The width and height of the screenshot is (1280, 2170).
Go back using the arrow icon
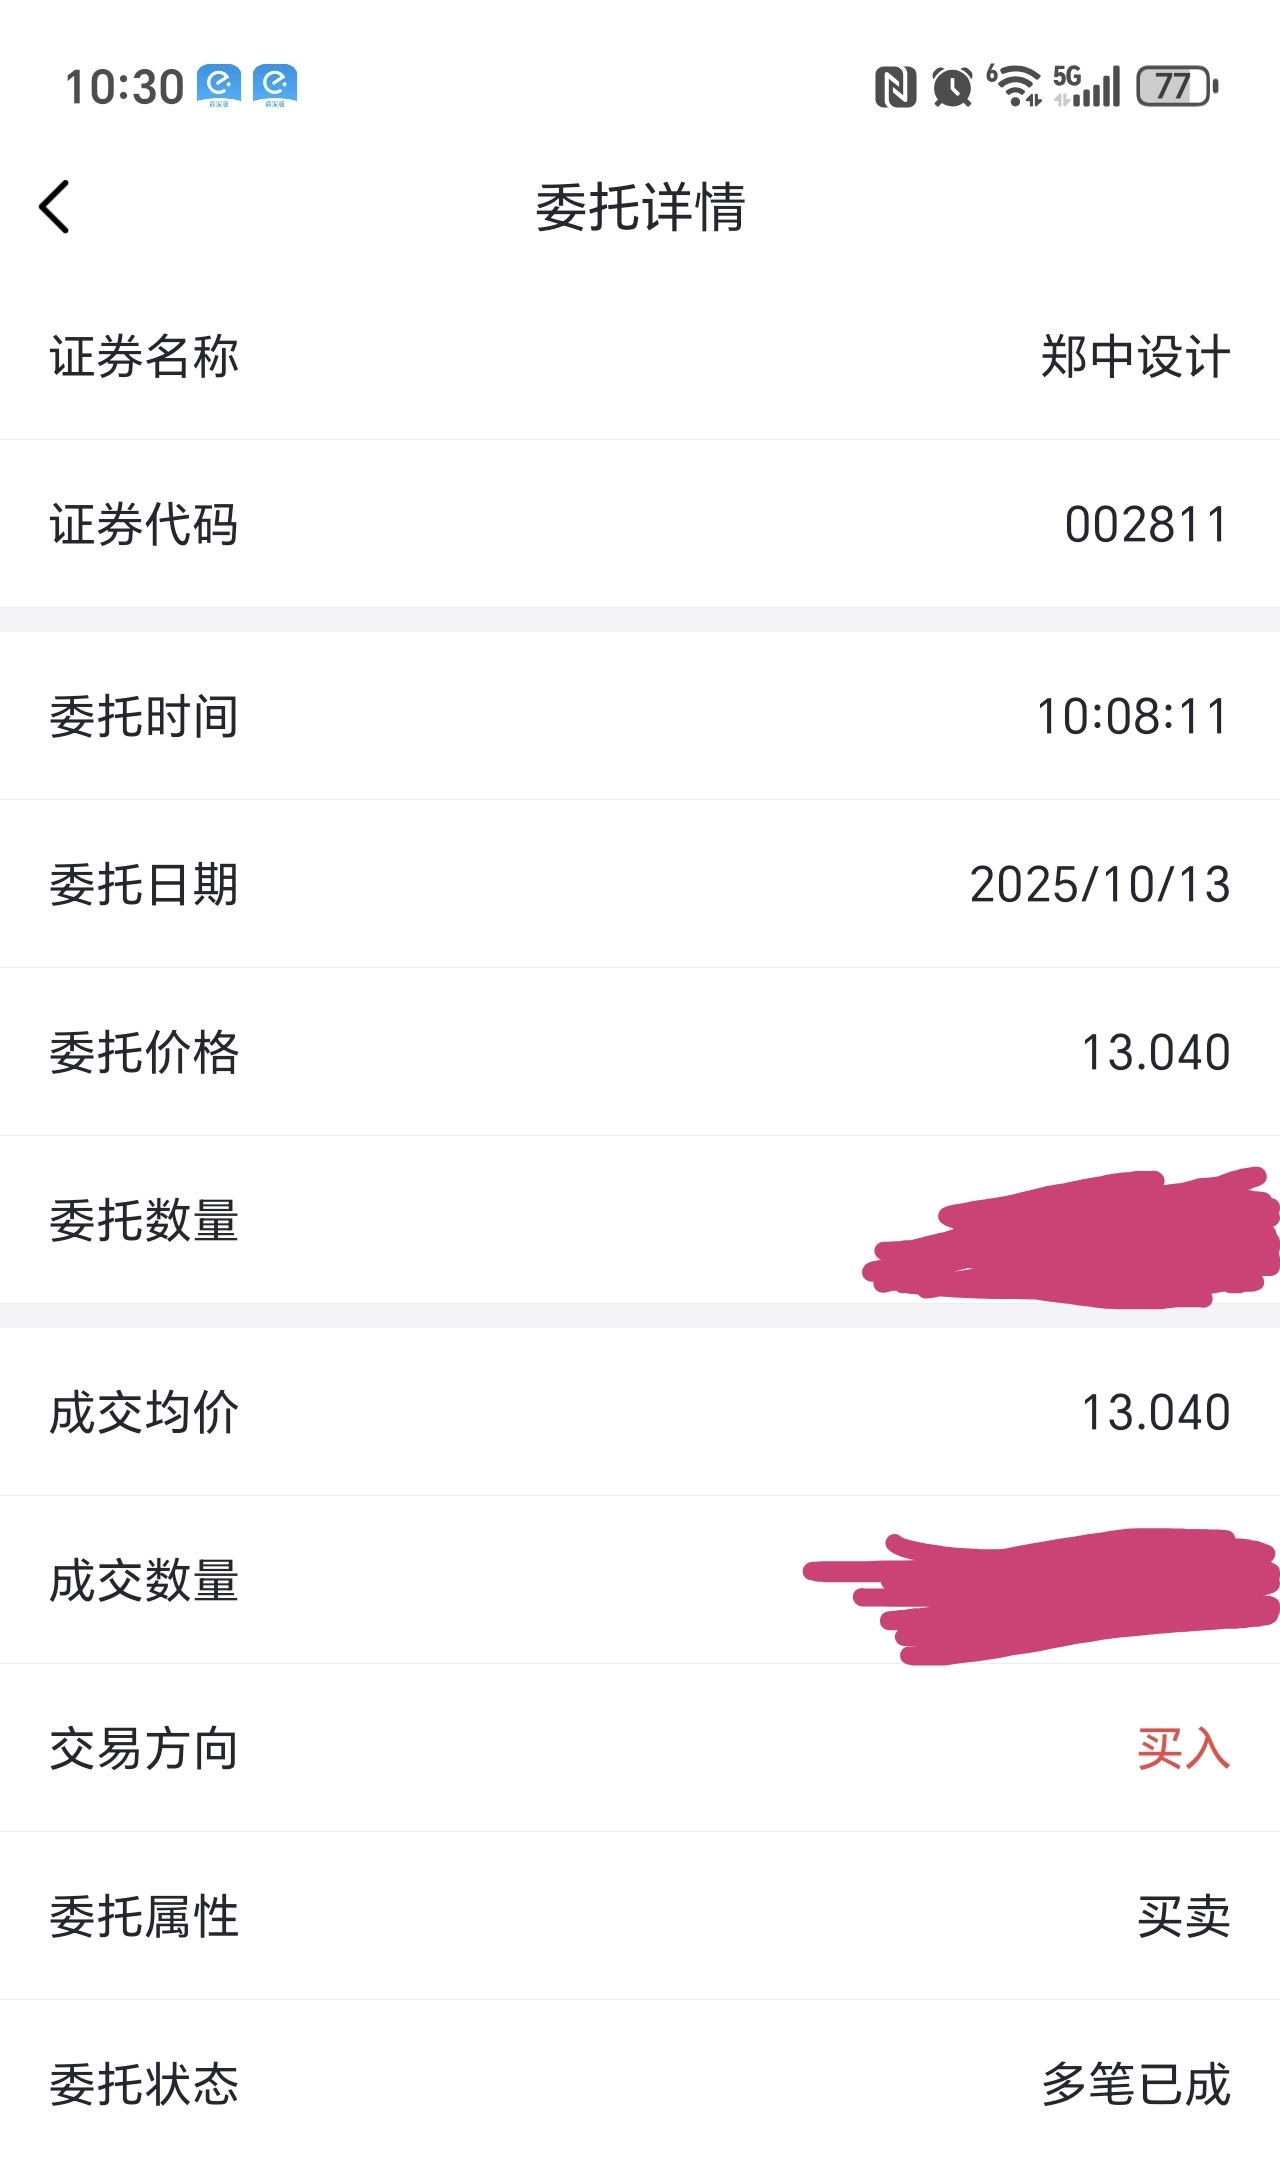point(54,207)
